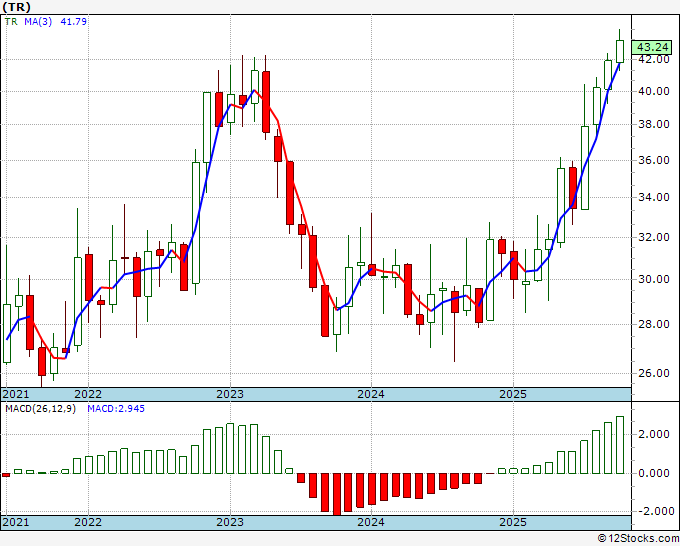
Task: Click the 0.000 MACD axis label
Action: [654, 473]
